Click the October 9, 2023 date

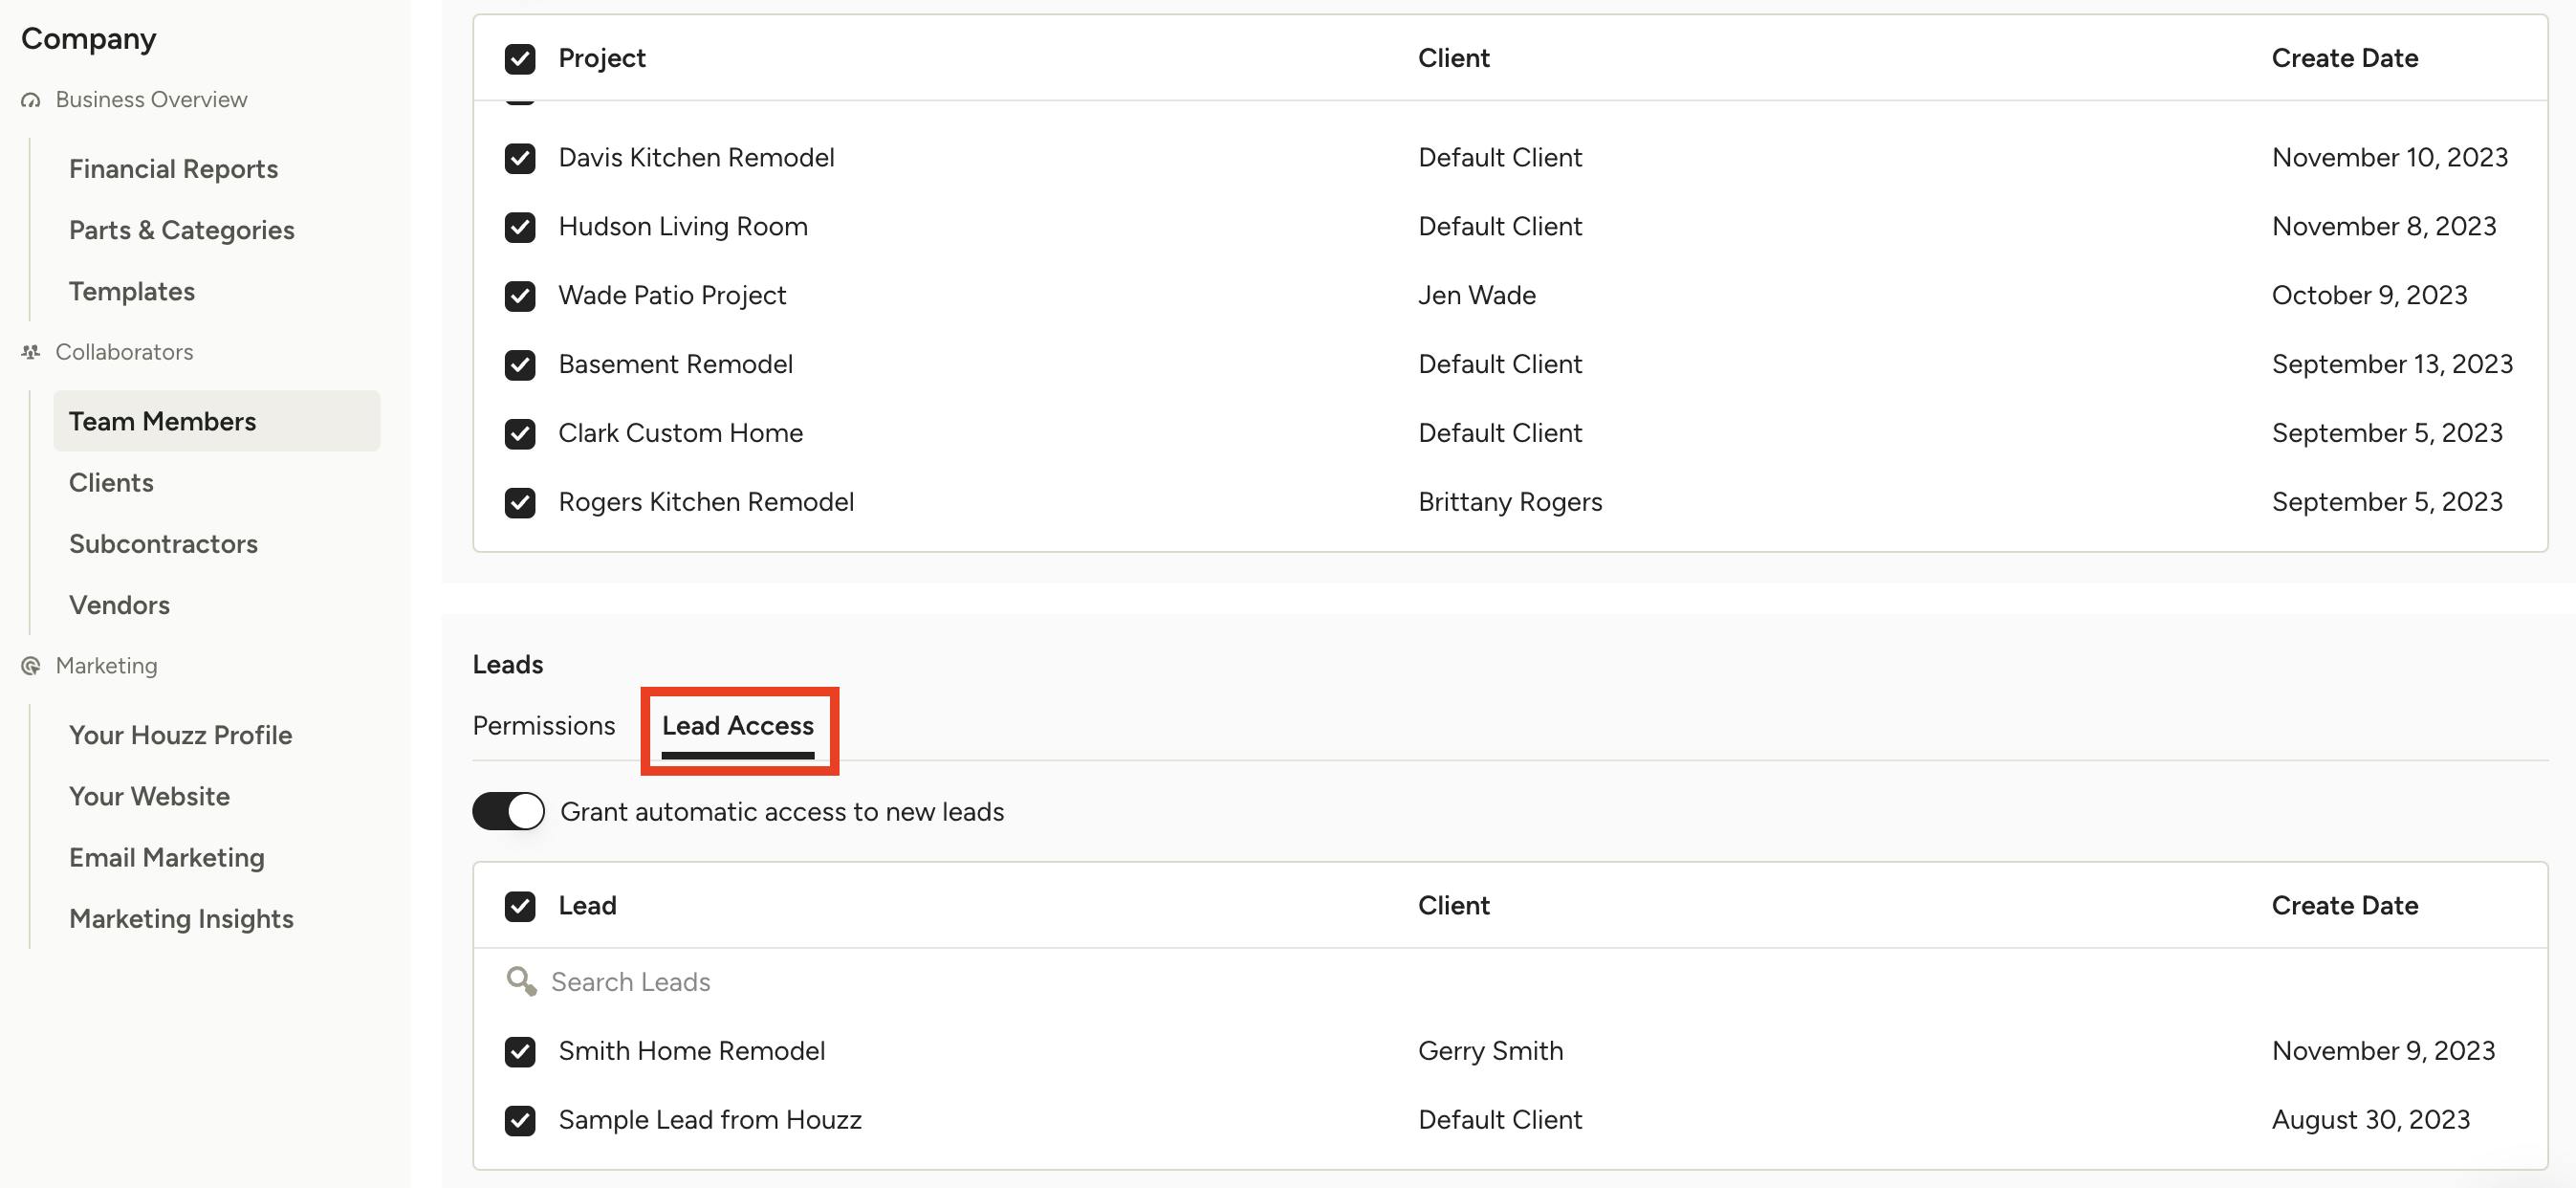2369,296
